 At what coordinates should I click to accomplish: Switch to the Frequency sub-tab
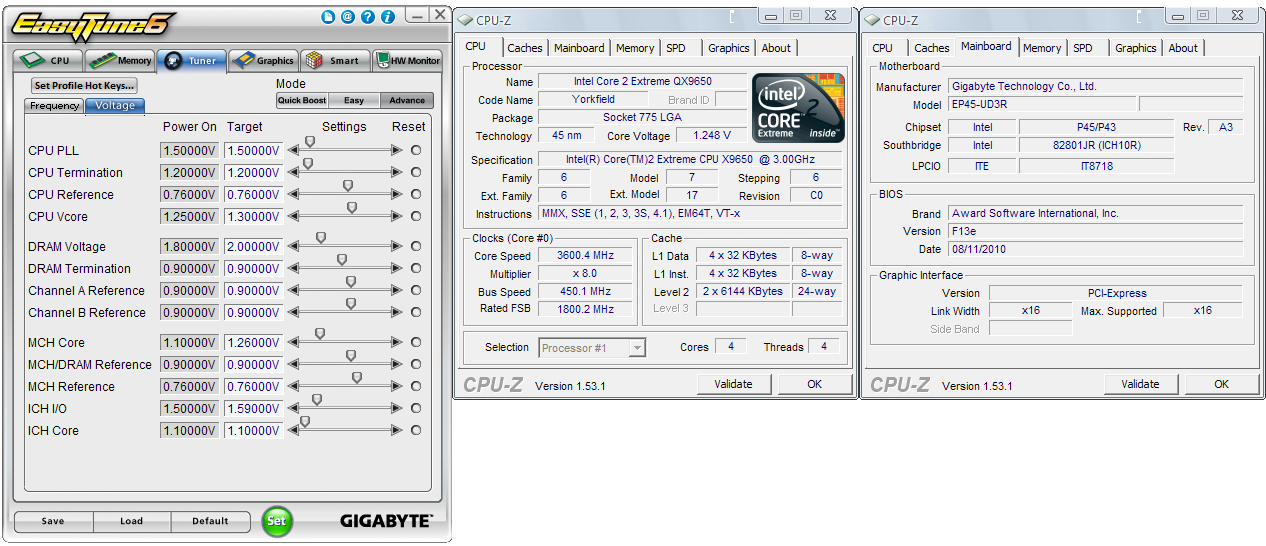55,106
